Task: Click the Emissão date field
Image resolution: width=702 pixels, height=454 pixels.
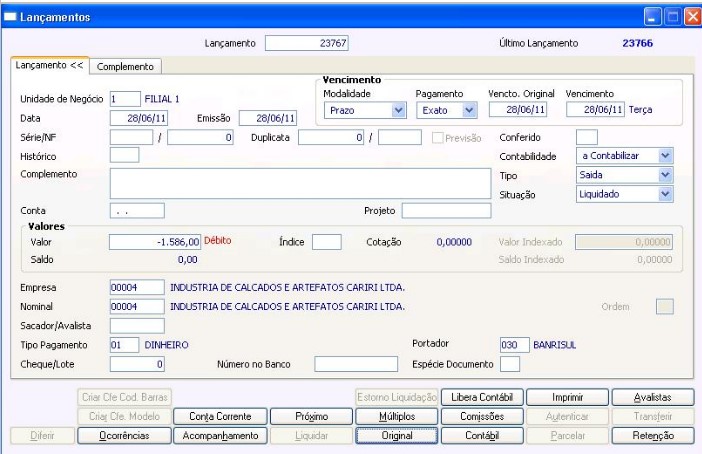Action: click(268, 118)
